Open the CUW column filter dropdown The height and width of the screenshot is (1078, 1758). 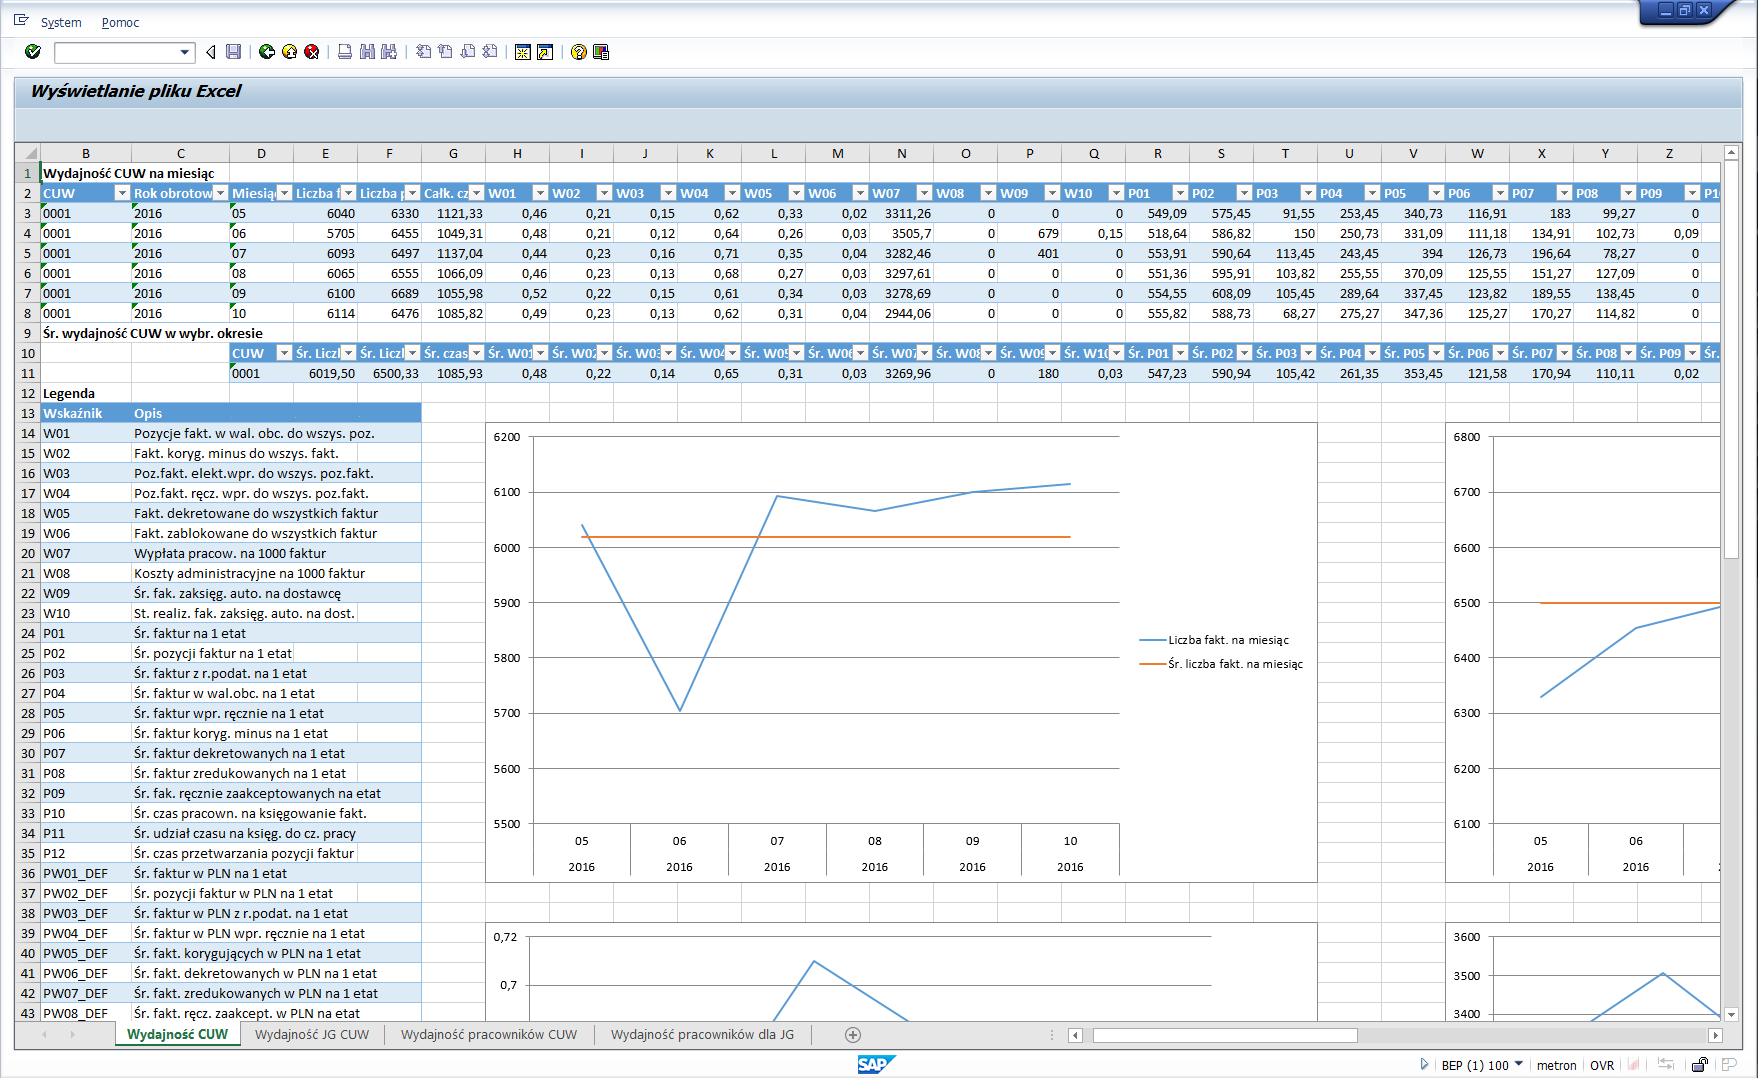pyautogui.click(x=122, y=193)
